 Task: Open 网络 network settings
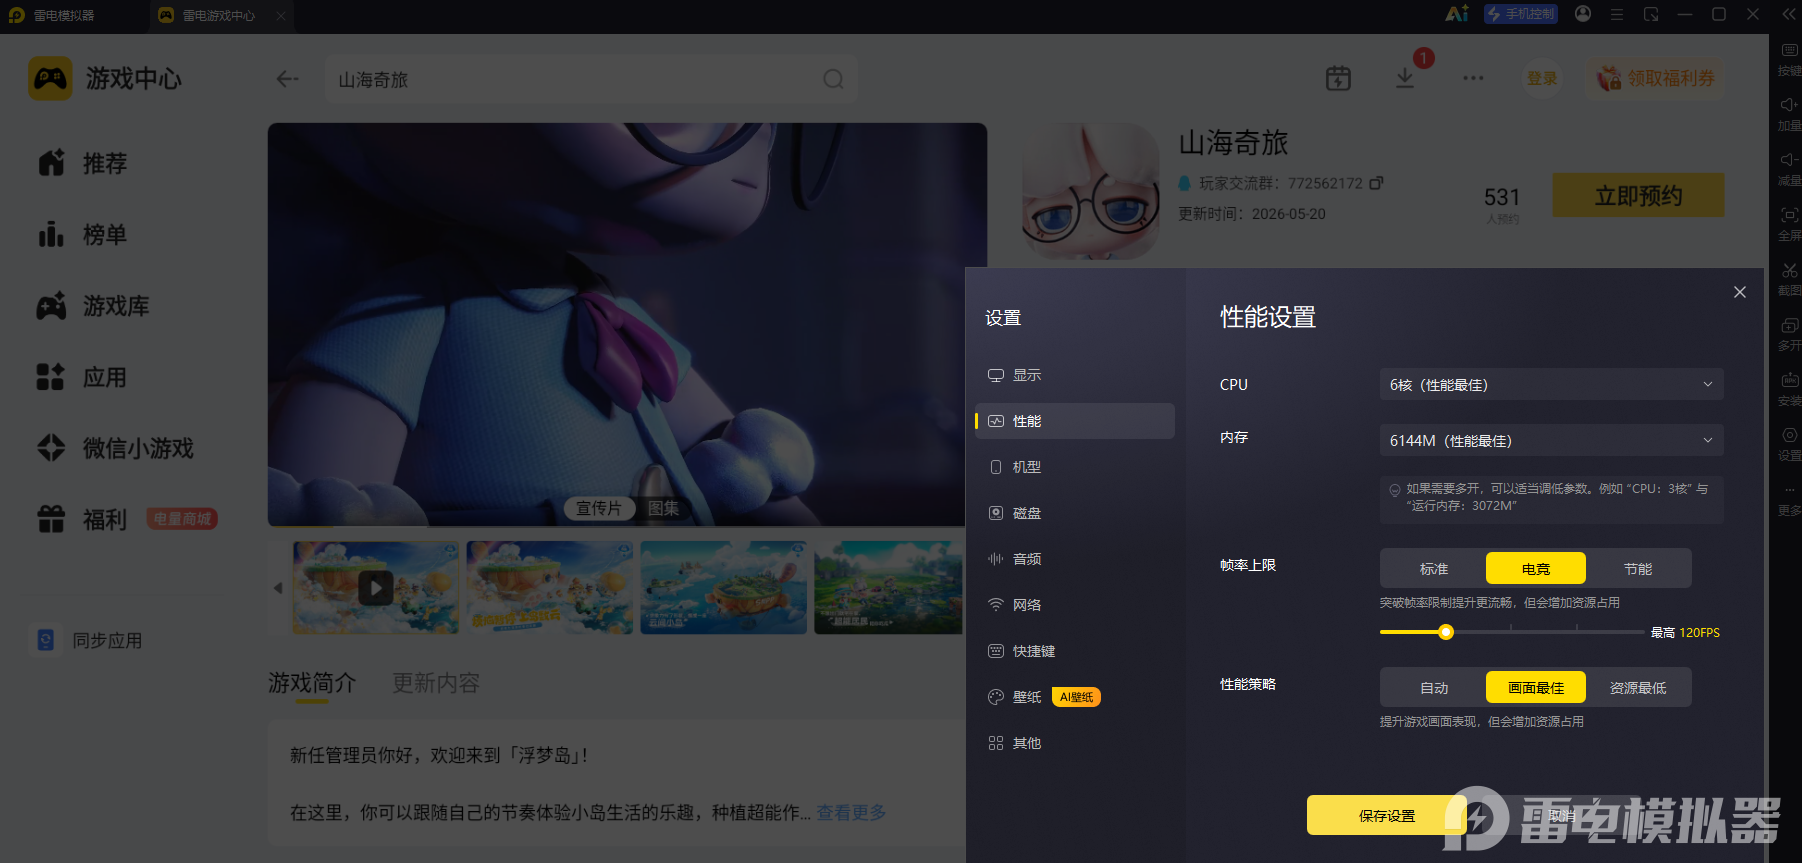[x=1075, y=605]
